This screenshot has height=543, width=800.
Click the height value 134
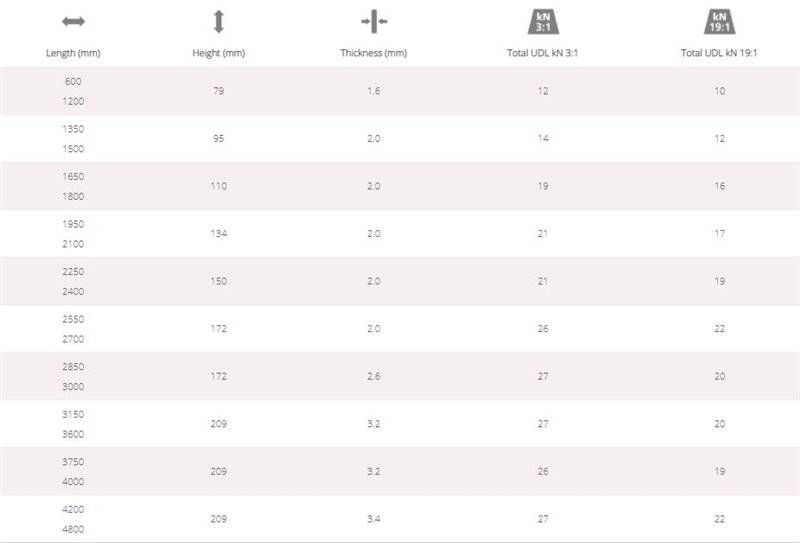[x=218, y=234]
